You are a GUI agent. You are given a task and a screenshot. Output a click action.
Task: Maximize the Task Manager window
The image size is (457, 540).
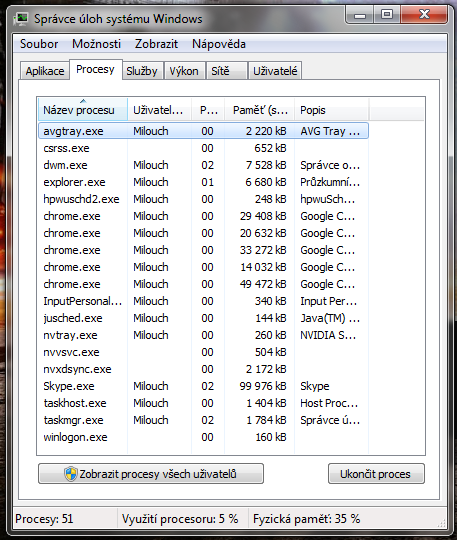tap(387, 14)
